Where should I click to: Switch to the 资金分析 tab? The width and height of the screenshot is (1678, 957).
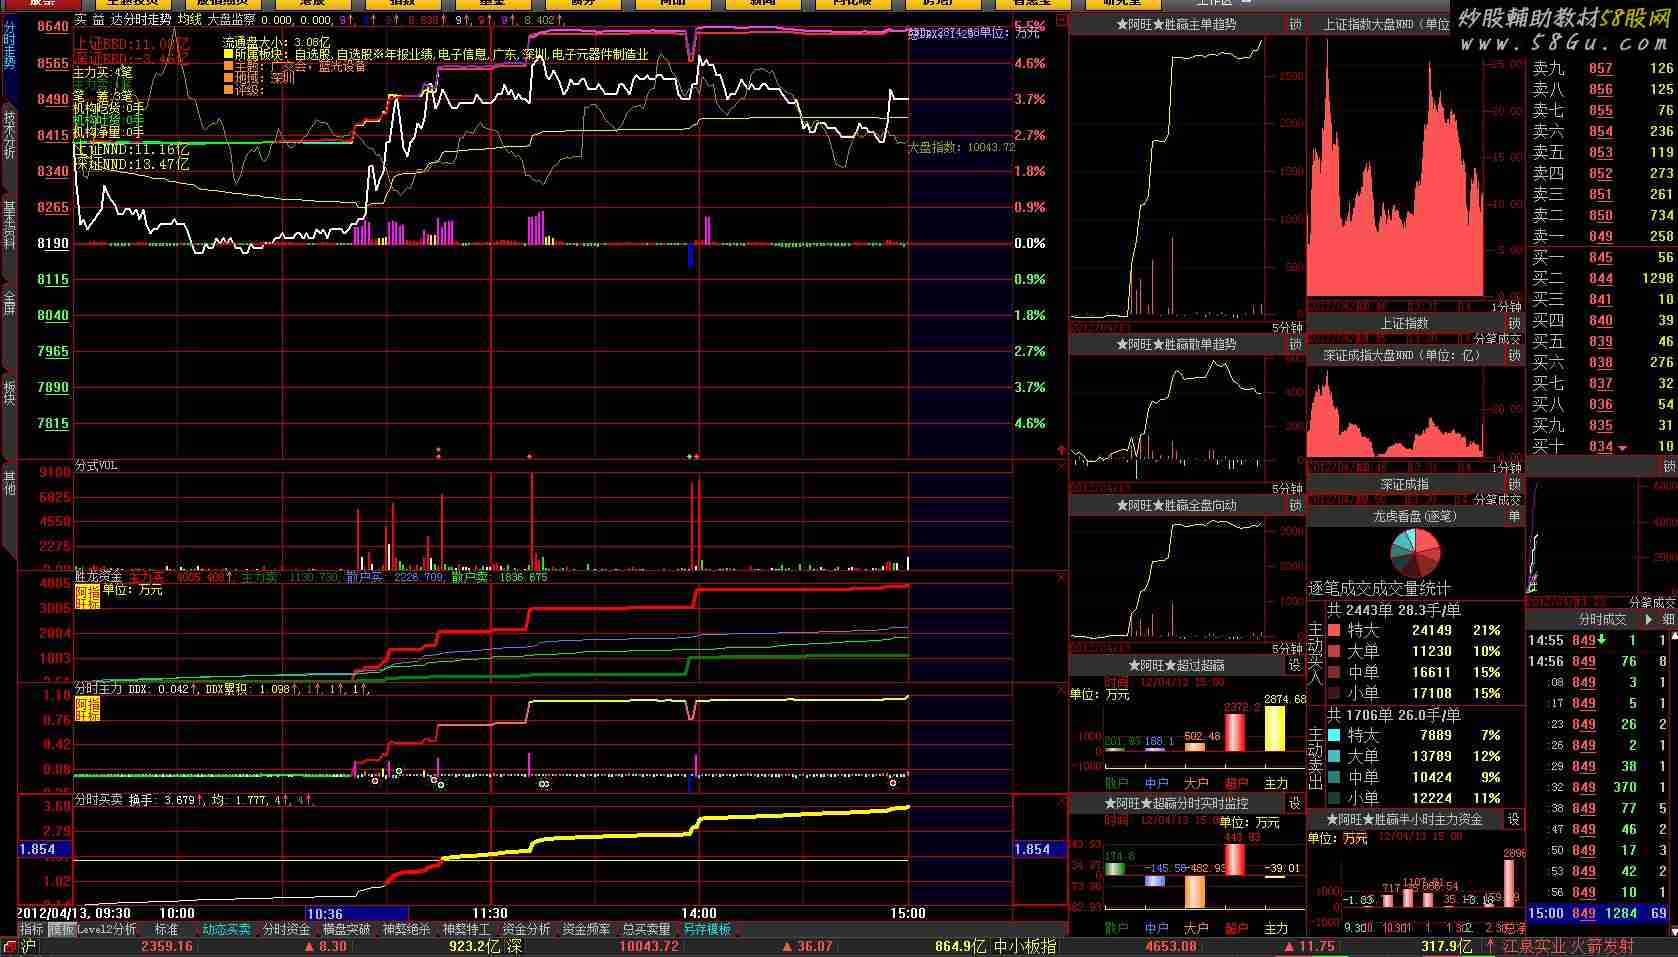[x=526, y=930]
